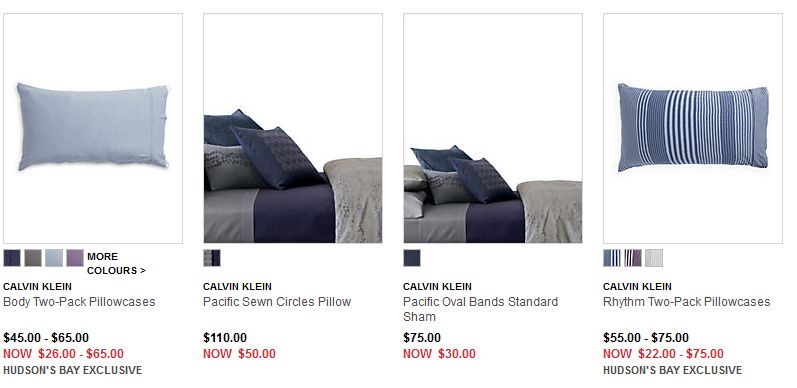797x388 pixels.
Task: Open Rhythm Two-Pack Pillowcases title link
Action: pos(687,302)
